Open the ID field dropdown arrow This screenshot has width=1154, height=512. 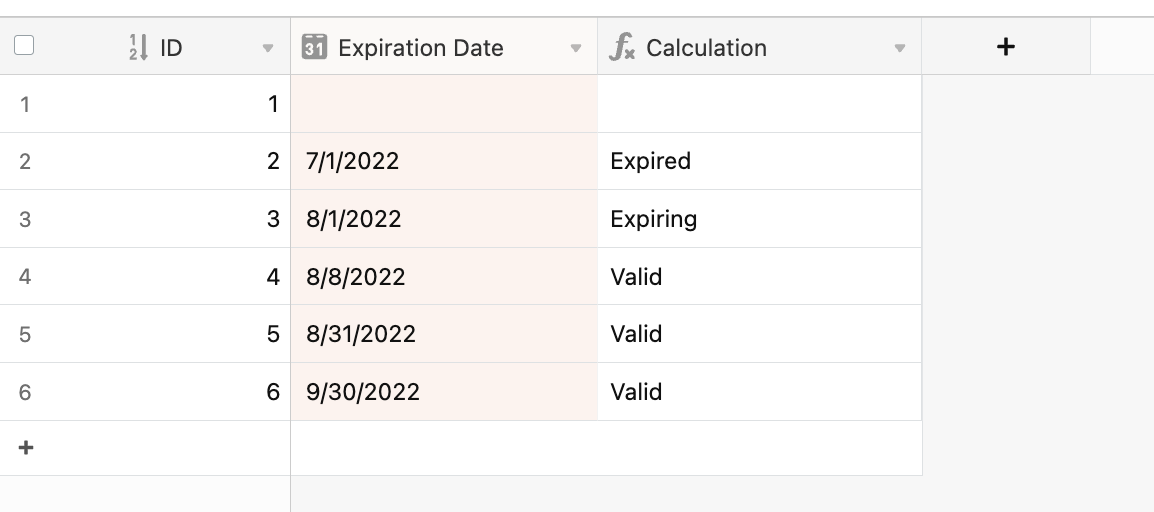pyautogui.click(x=268, y=49)
